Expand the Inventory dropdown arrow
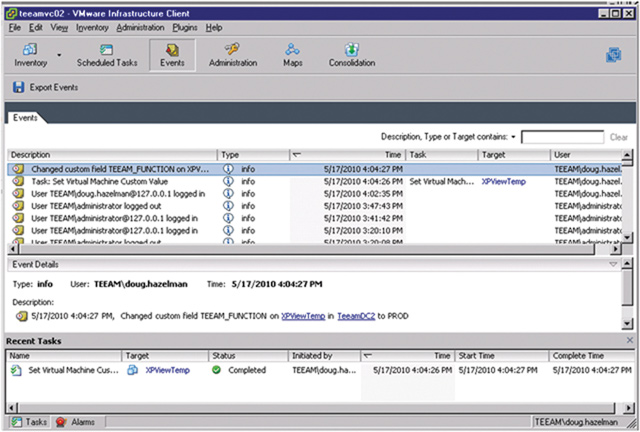640x432 pixels. tap(60, 55)
